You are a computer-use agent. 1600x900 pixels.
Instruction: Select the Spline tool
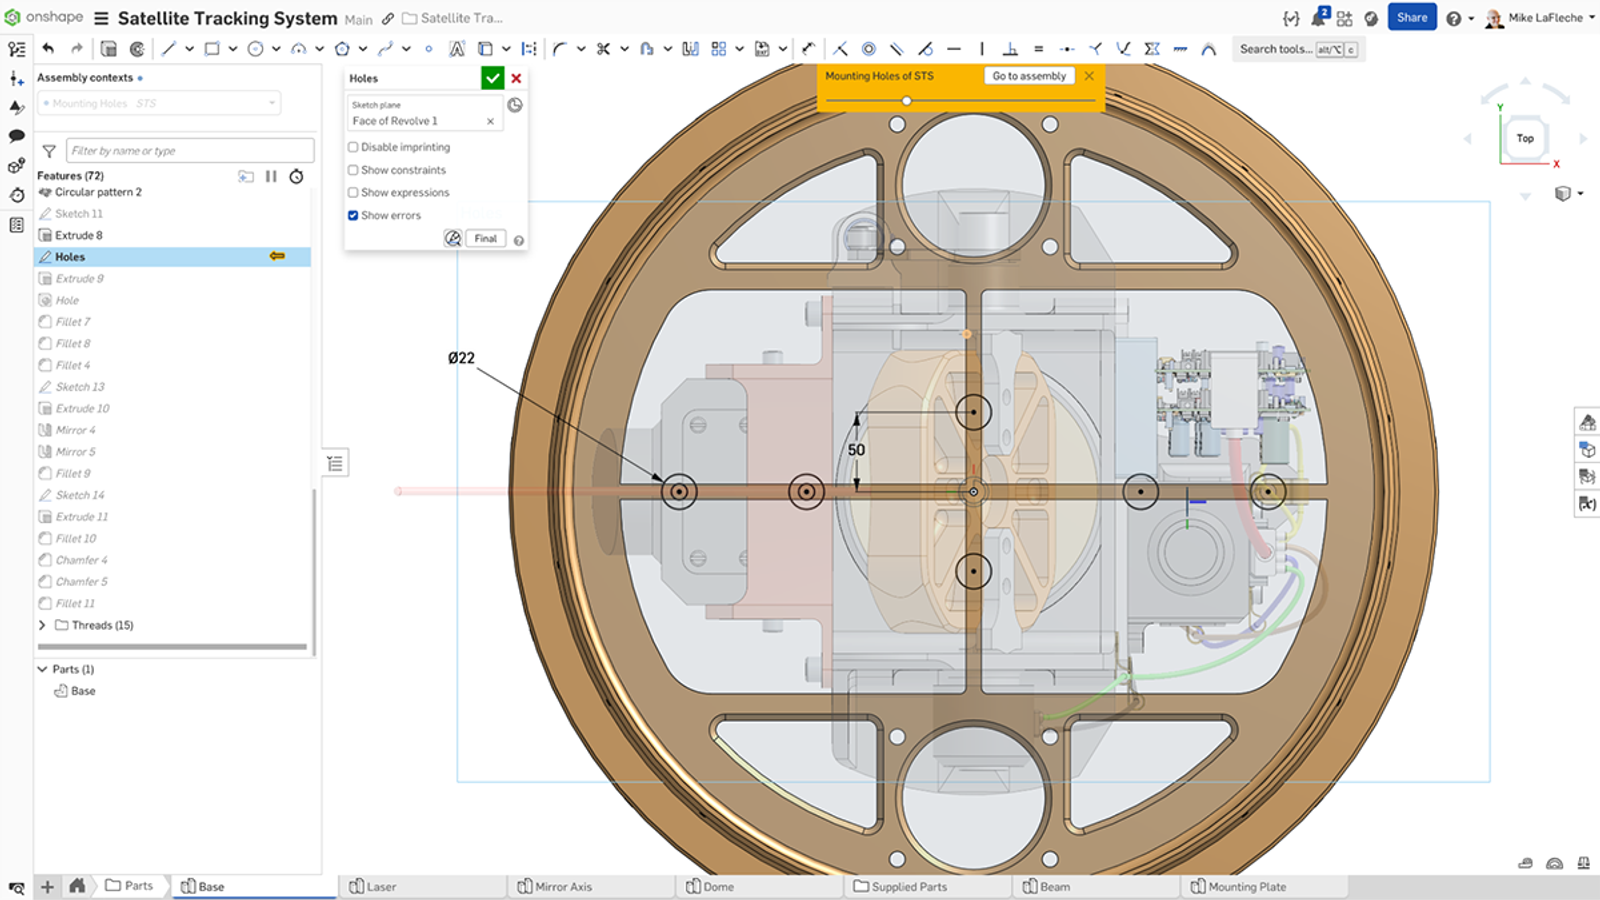pyautogui.click(x=385, y=48)
